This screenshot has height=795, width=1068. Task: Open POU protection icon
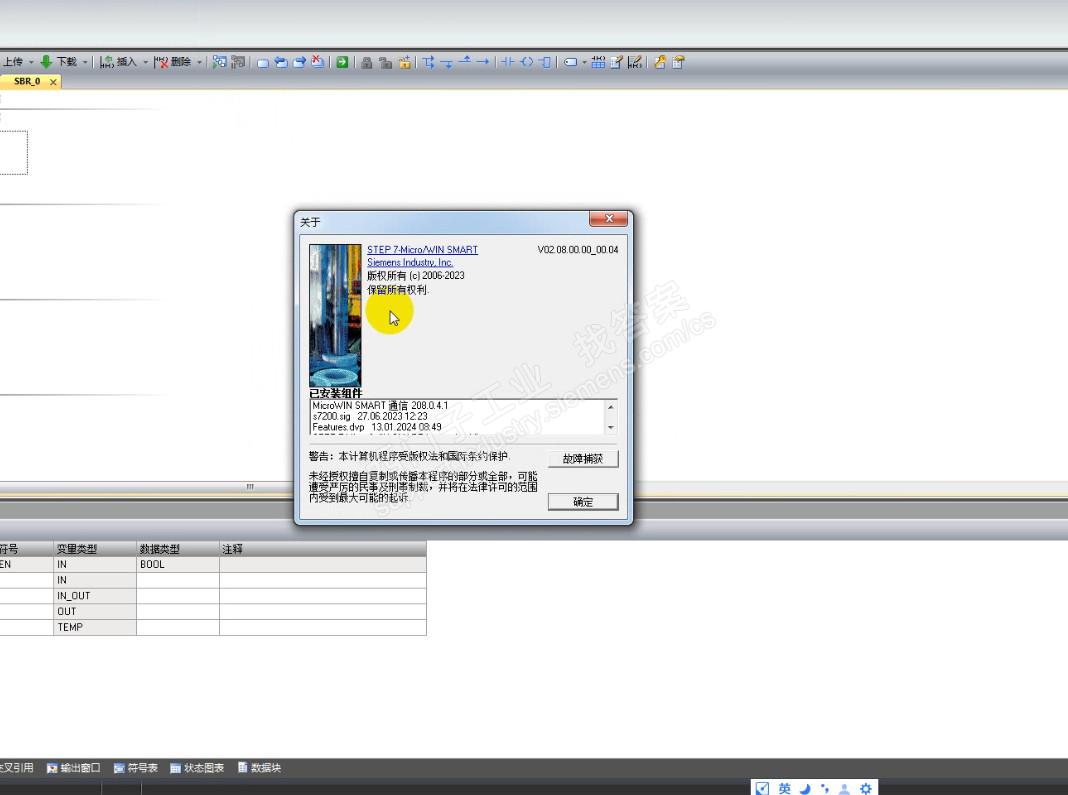pyautogui.click(x=659, y=62)
